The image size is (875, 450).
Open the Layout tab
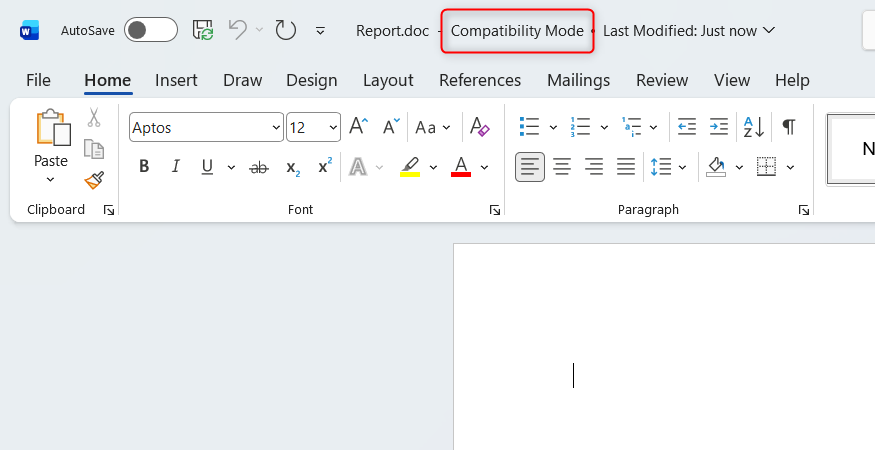point(388,80)
